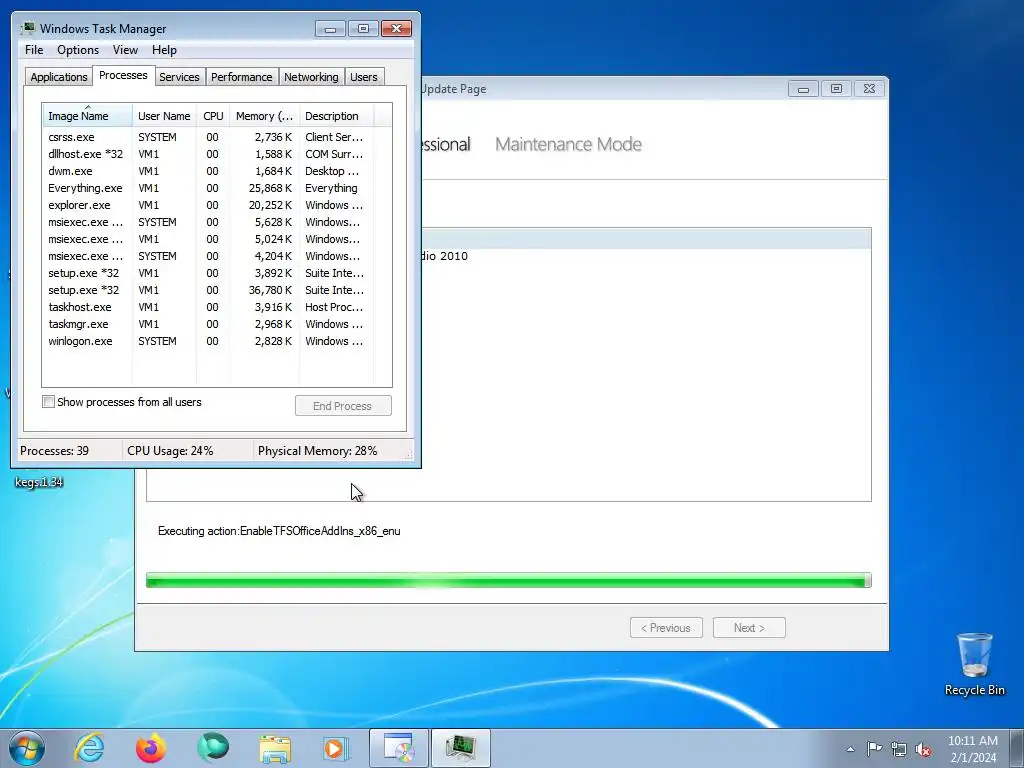
Task: Sort processes by Description column header
Action: click(336, 116)
